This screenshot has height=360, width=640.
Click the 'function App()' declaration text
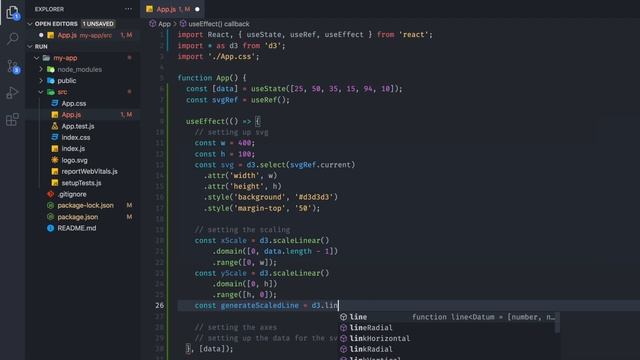(x=207, y=78)
